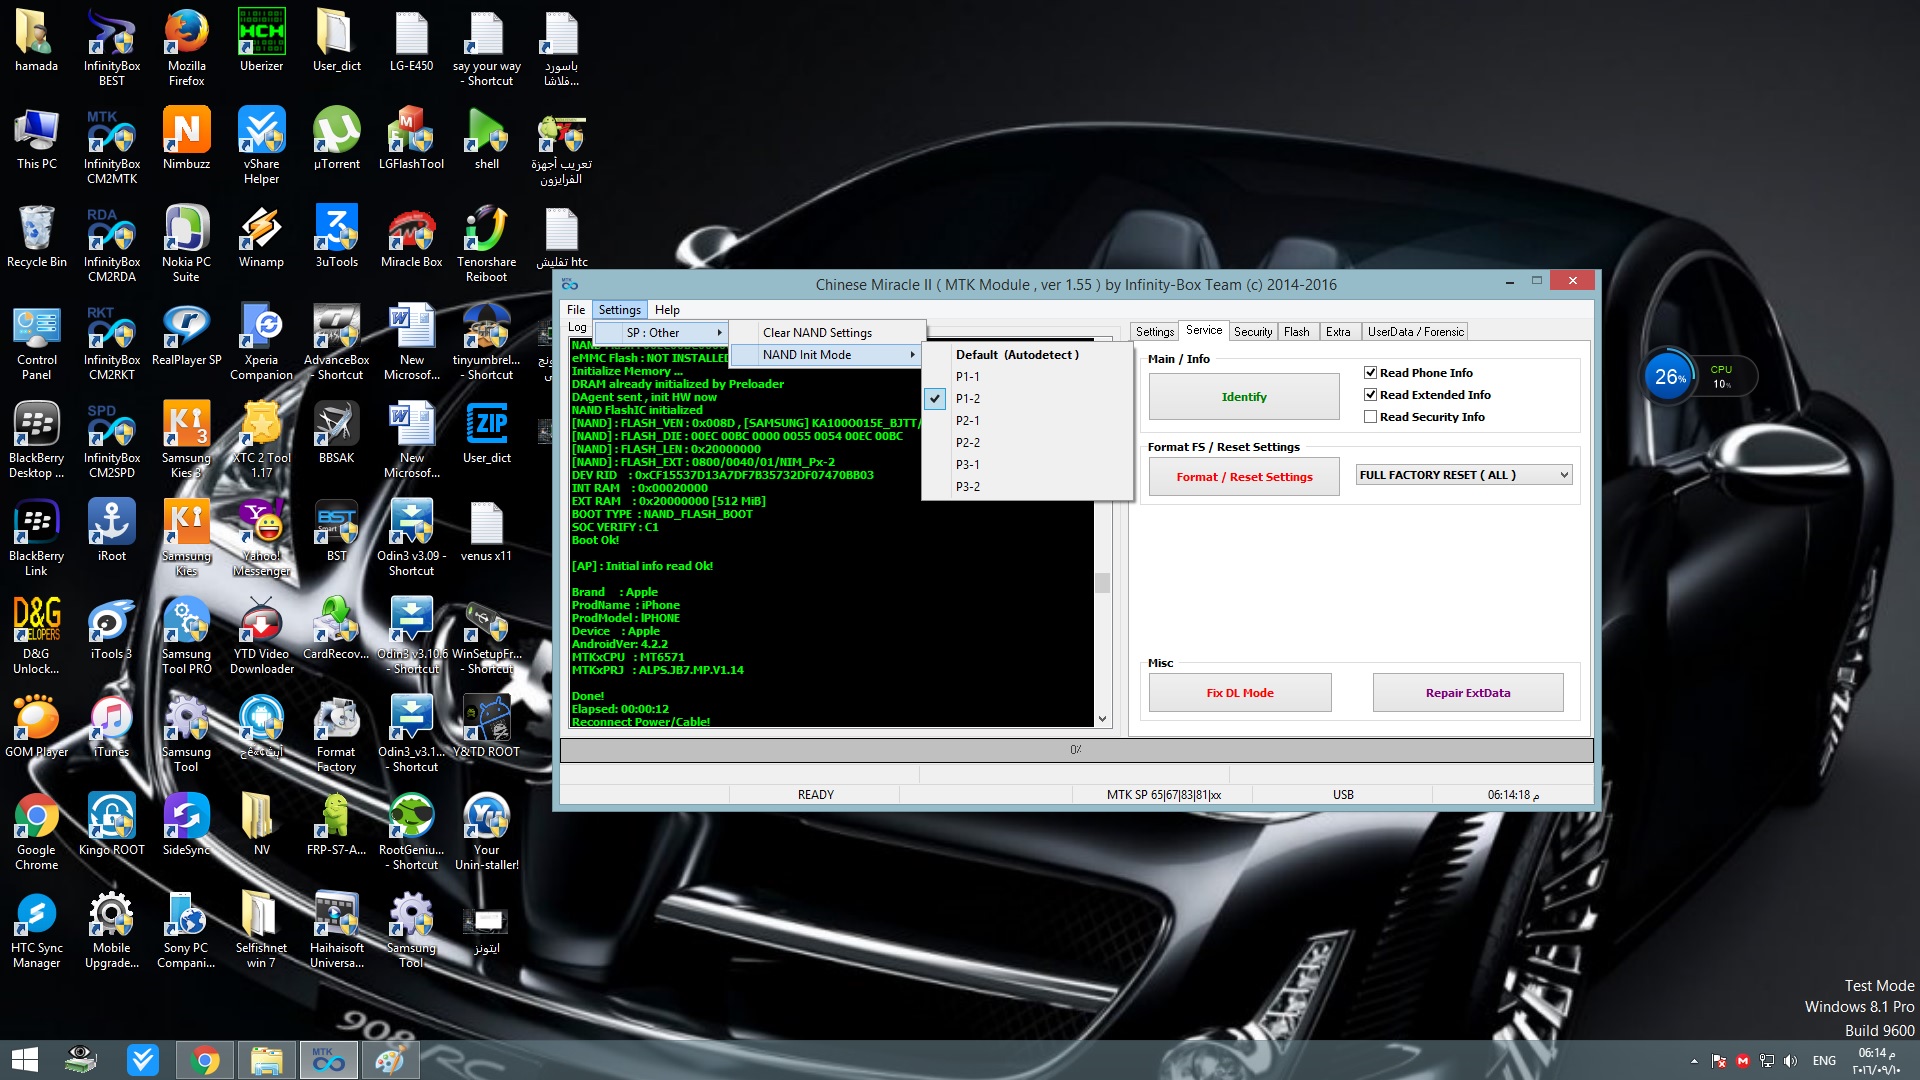Switch to the Extra tab
The height and width of the screenshot is (1080, 1920).
(x=1338, y=332)
